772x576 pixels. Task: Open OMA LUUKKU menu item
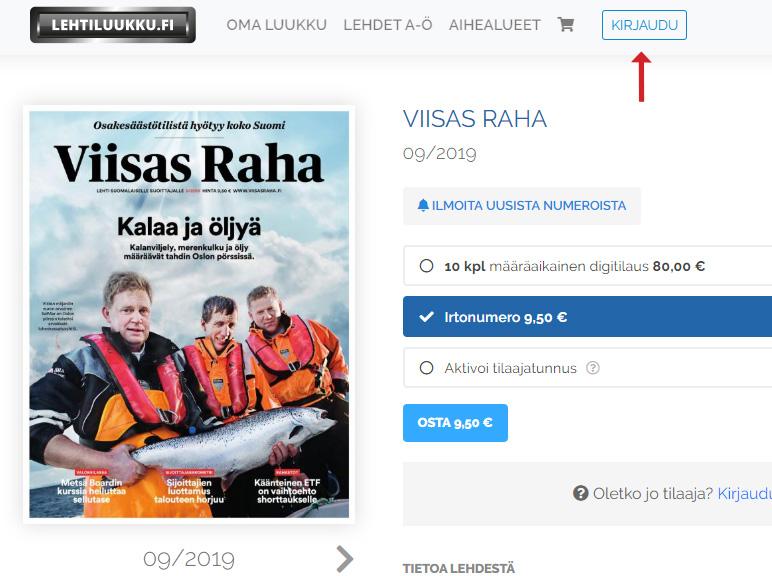point(277,25)
